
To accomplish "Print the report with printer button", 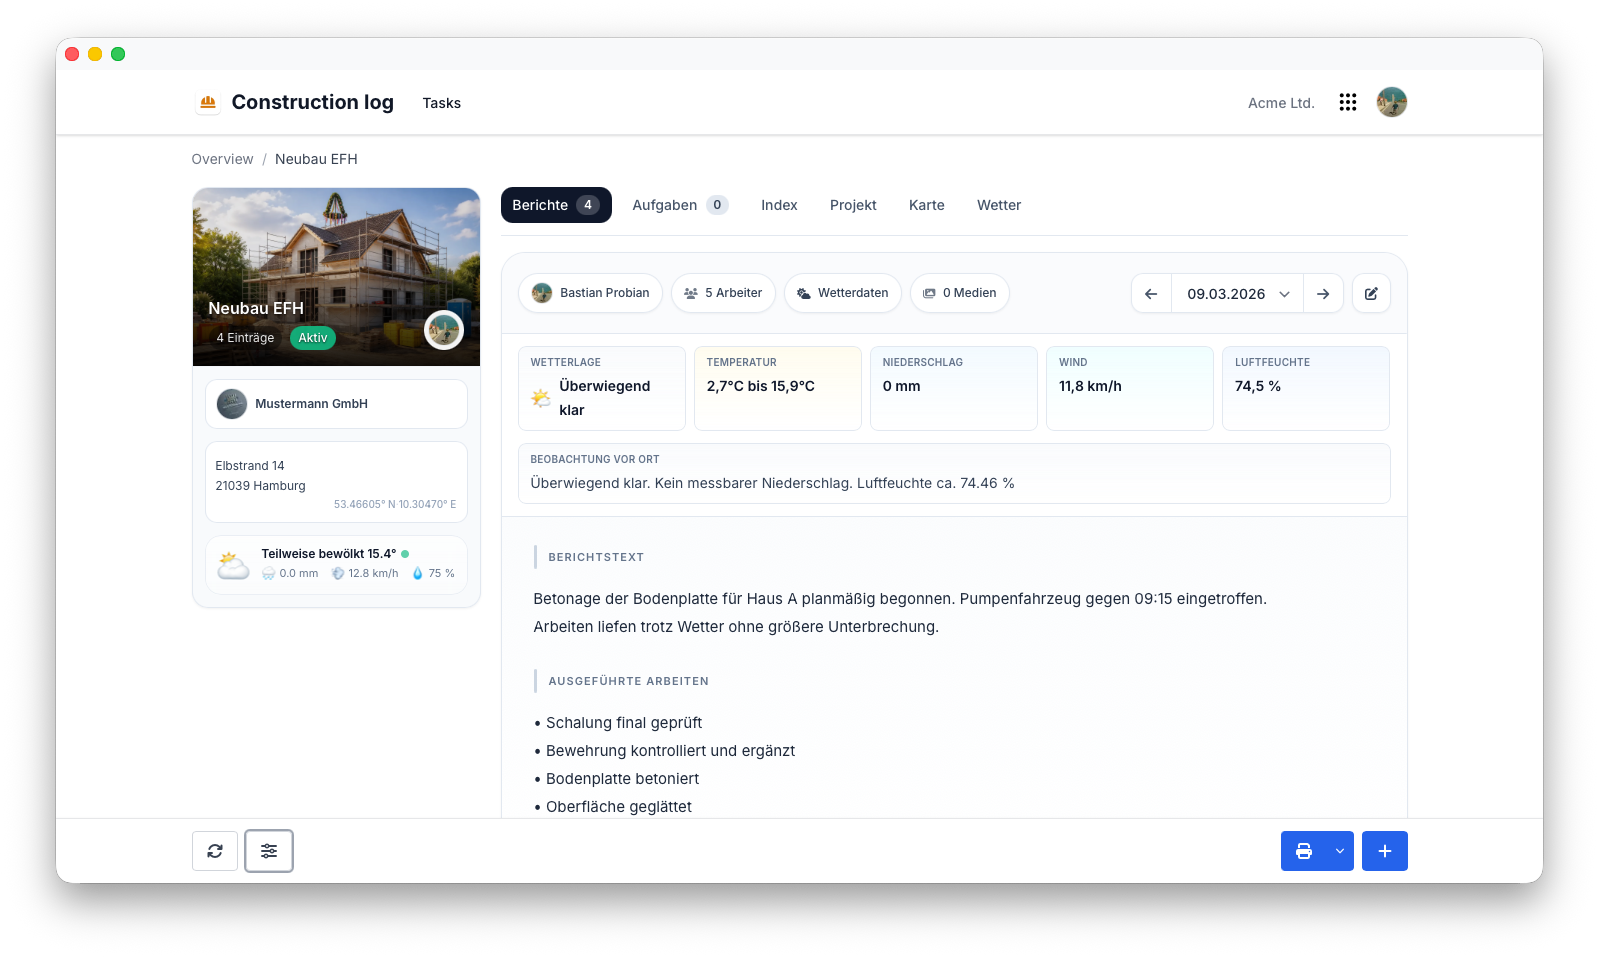I will pyautogui.click(x=1304, y=851).
